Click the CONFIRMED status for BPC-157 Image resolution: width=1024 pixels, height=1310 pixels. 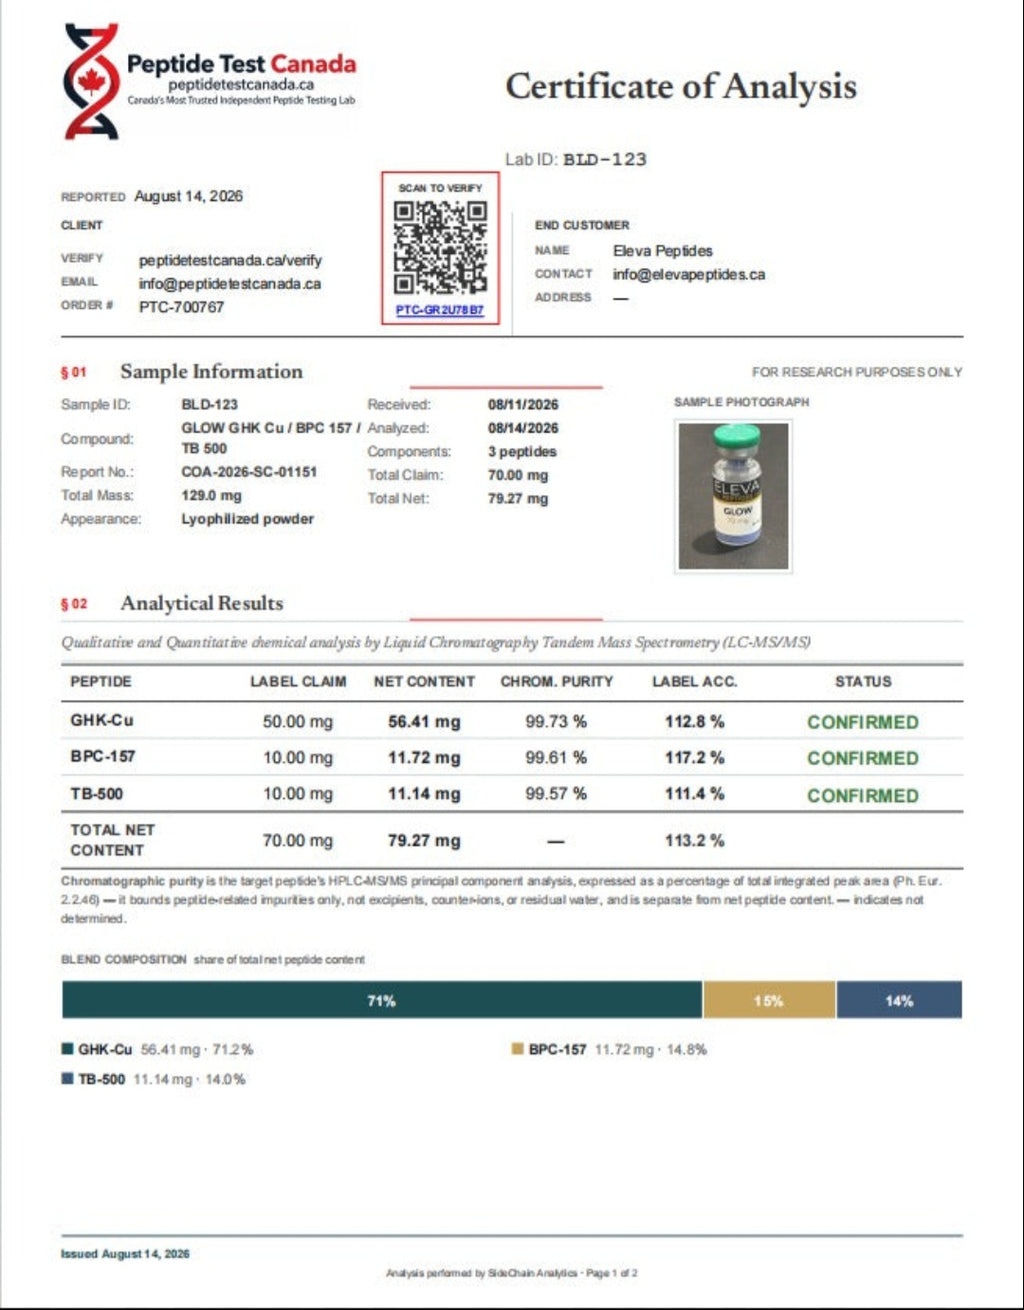point(863,758)
